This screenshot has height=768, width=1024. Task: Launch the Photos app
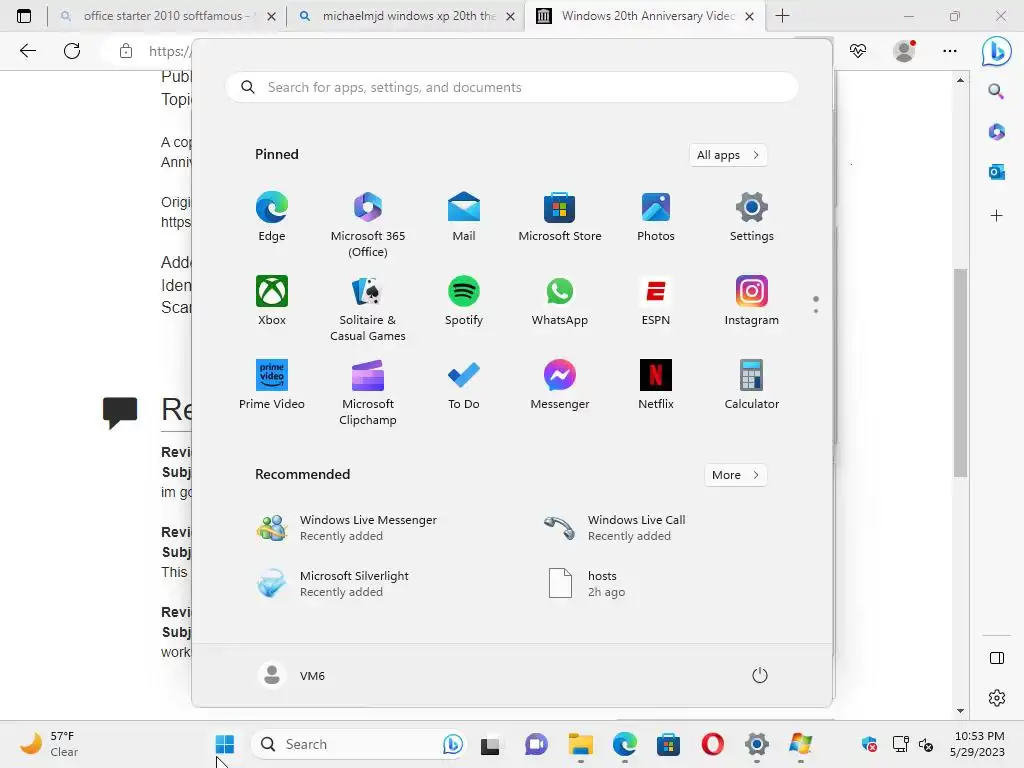656,217
